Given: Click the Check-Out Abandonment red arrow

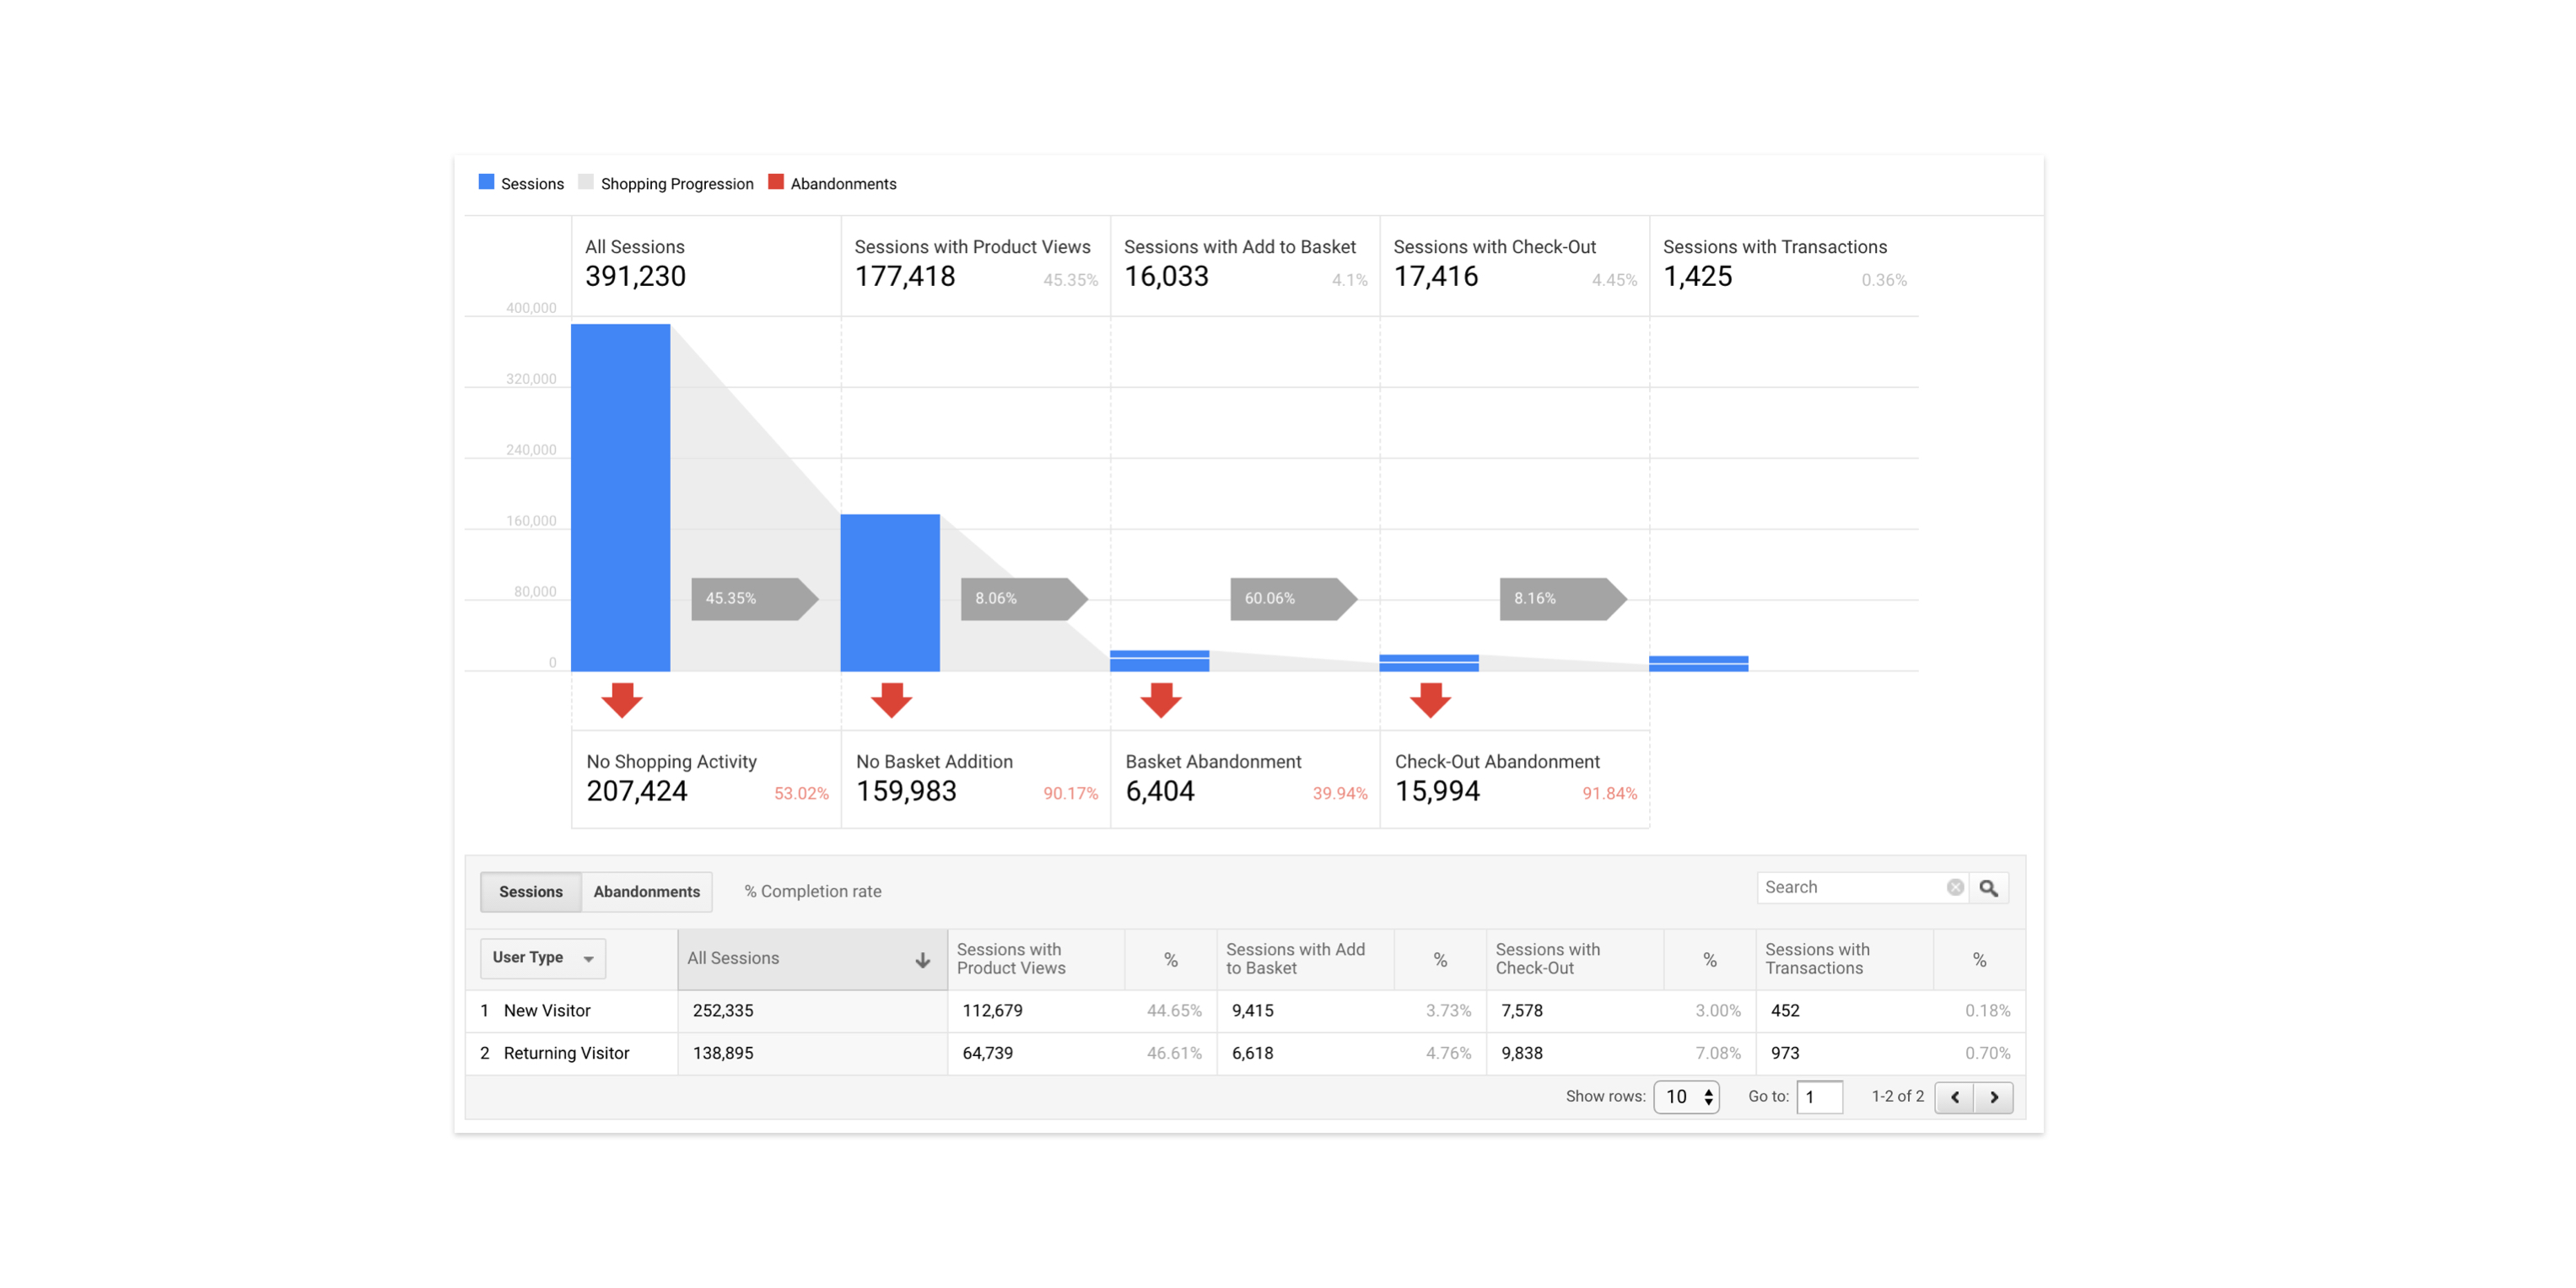Looking at the screenshot, I should (1430, 700).
